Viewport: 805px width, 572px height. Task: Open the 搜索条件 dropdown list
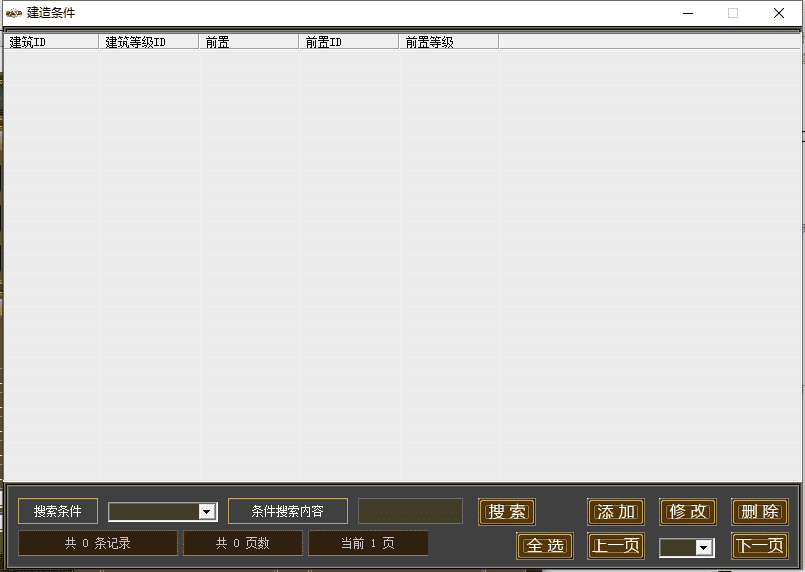(207, 512)
